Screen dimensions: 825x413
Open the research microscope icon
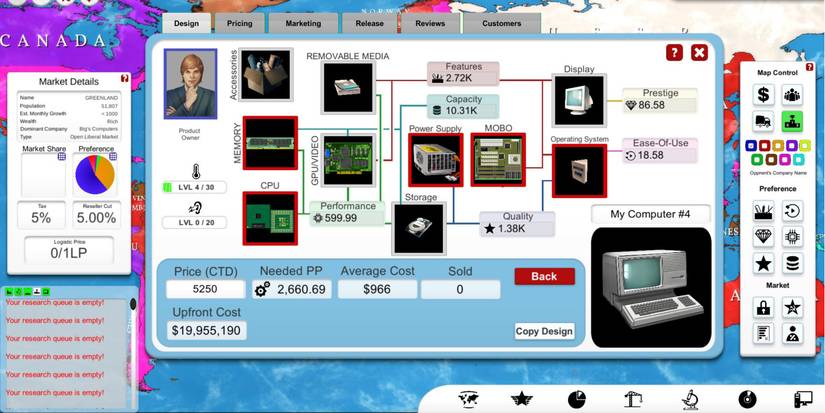pos(690,400)
